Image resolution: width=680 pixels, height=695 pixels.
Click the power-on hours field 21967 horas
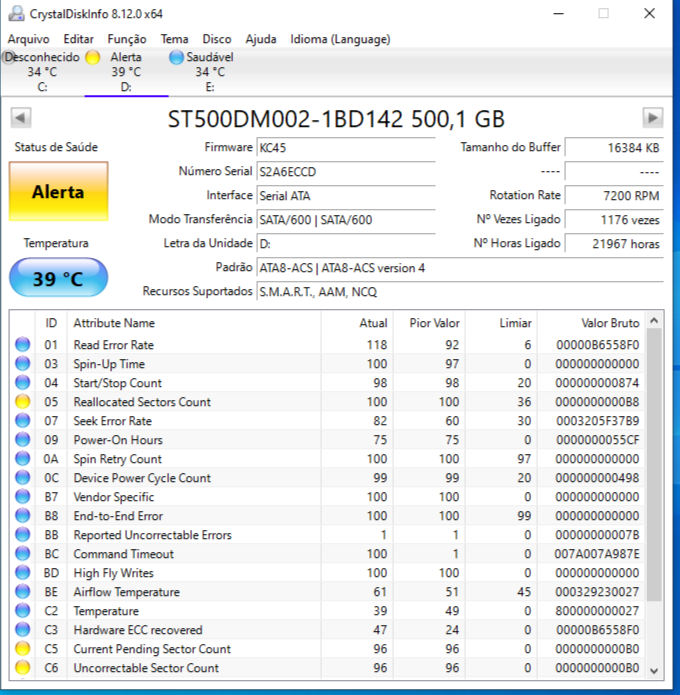(x=614, y=243)
